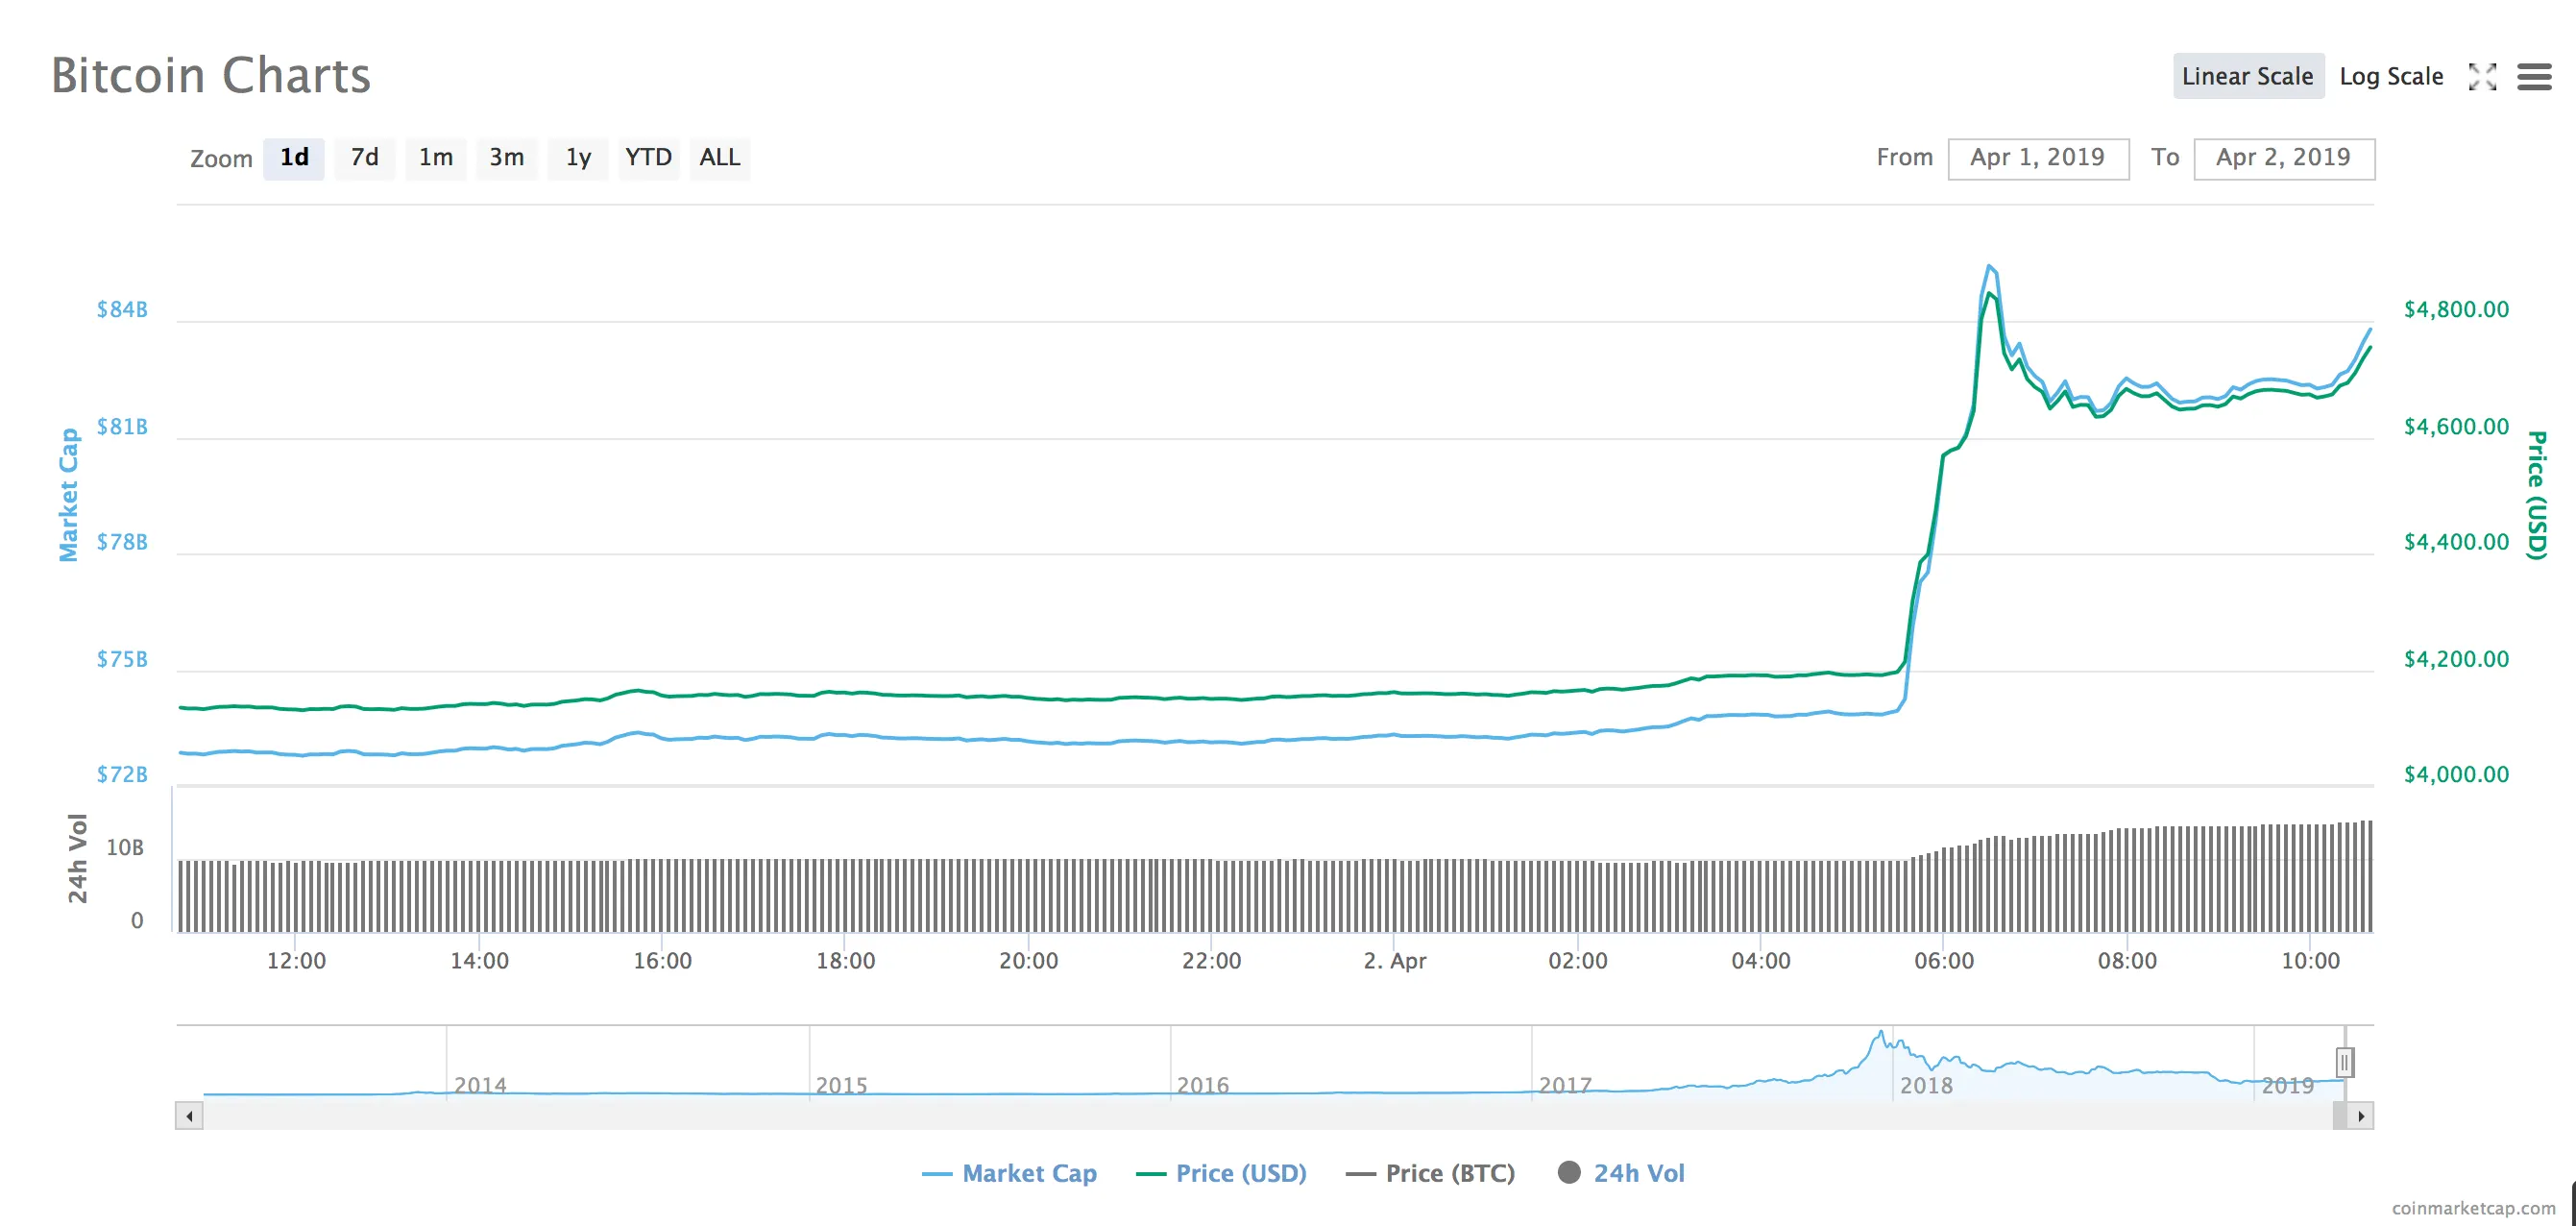Select the 1y zoom range

point(578,158)
